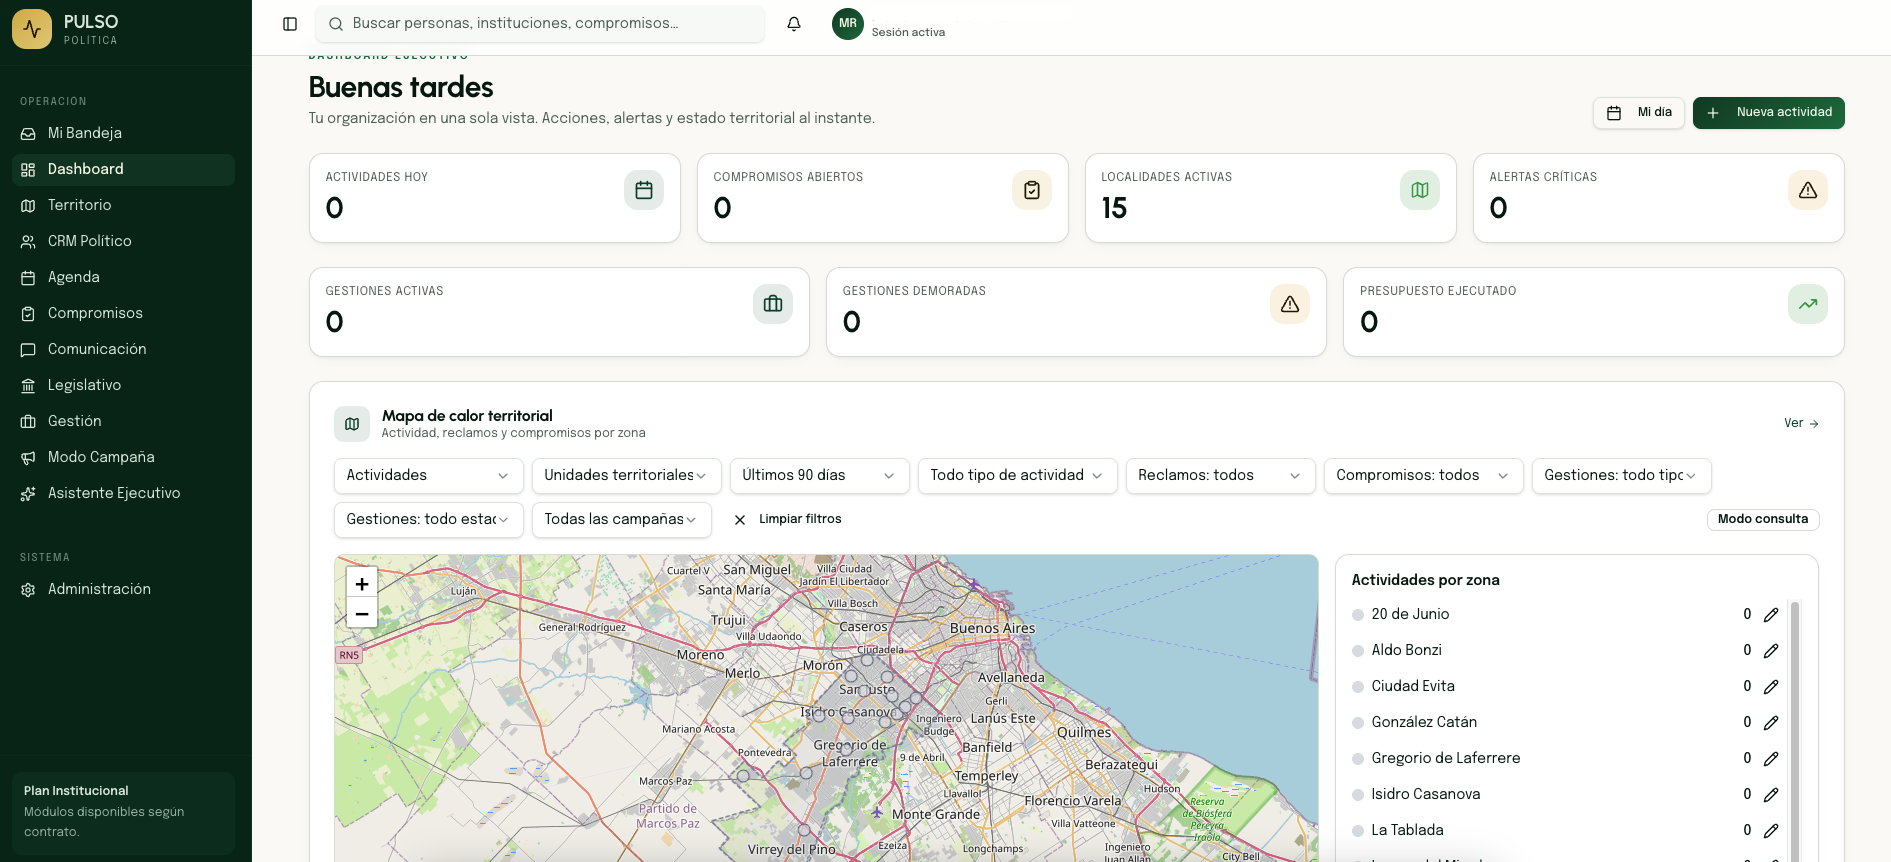Open the Todas las campañas dropdown

point(622,520)
